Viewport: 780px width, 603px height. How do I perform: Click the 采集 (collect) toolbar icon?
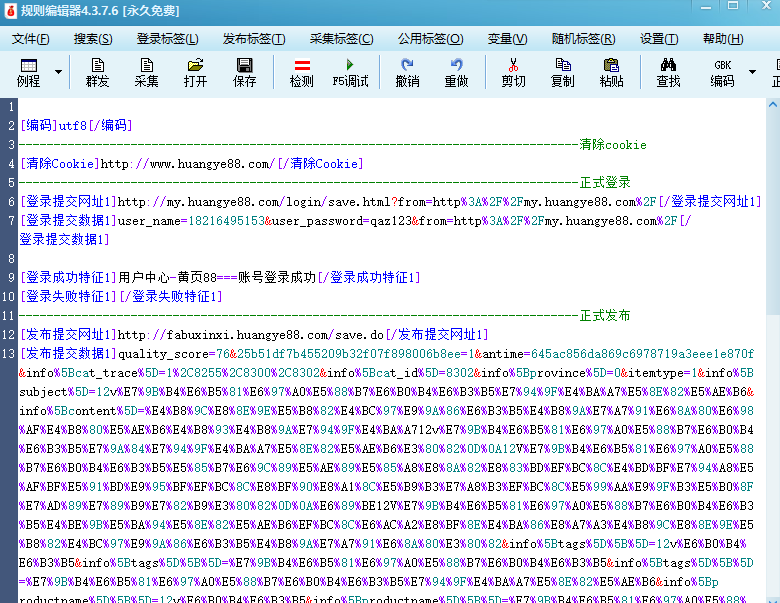pos(146,72)
